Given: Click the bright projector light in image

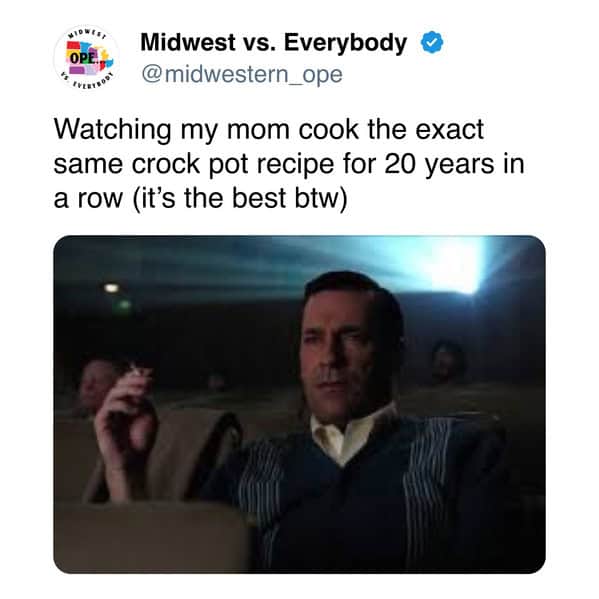Looking at the screenshot, I should [457, 266].
